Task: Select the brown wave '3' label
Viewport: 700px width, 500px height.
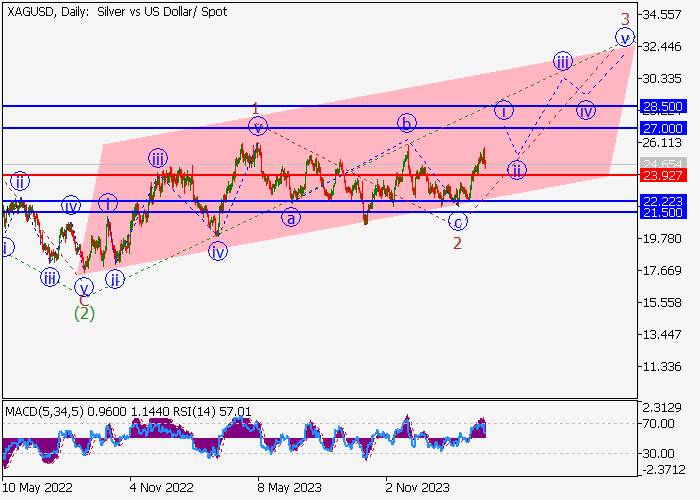Action: [625, 19]
